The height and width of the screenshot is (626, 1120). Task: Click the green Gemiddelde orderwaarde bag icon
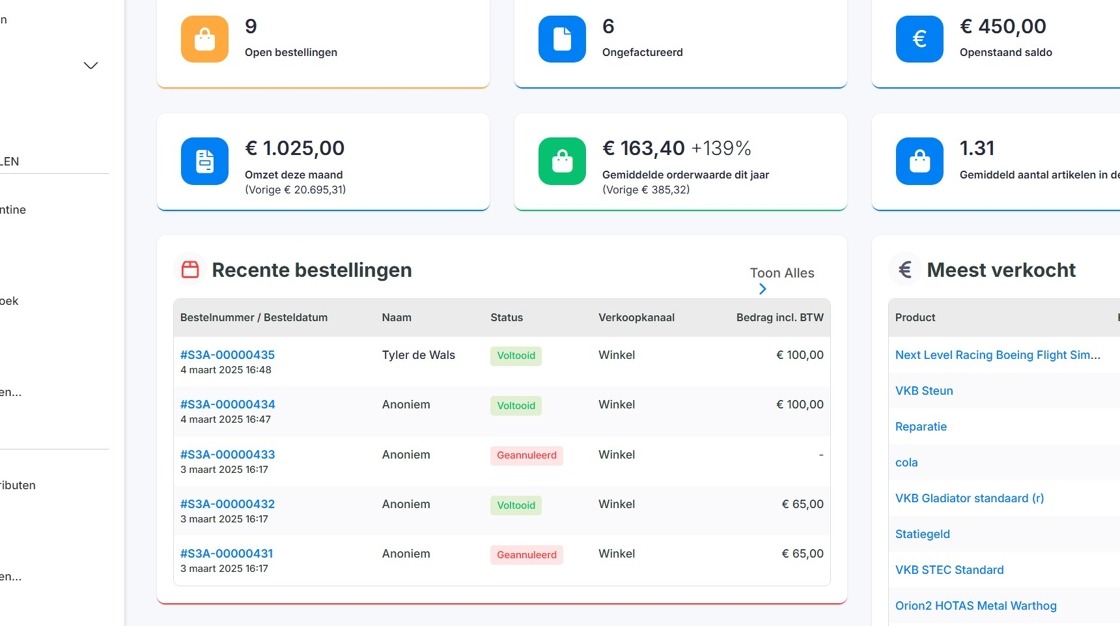[x=562, y=161]
